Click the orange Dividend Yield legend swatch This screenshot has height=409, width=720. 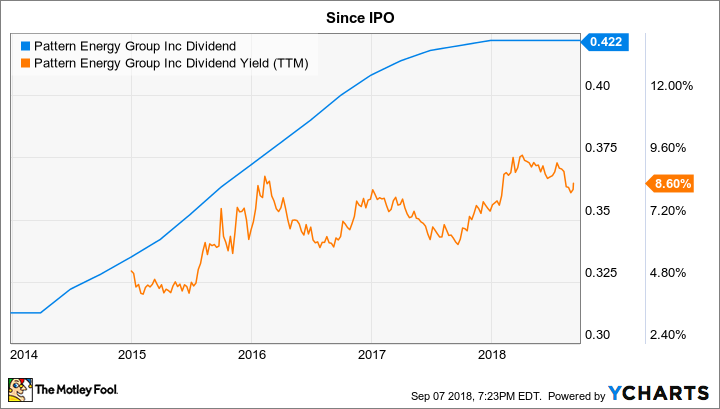[25, 63]
